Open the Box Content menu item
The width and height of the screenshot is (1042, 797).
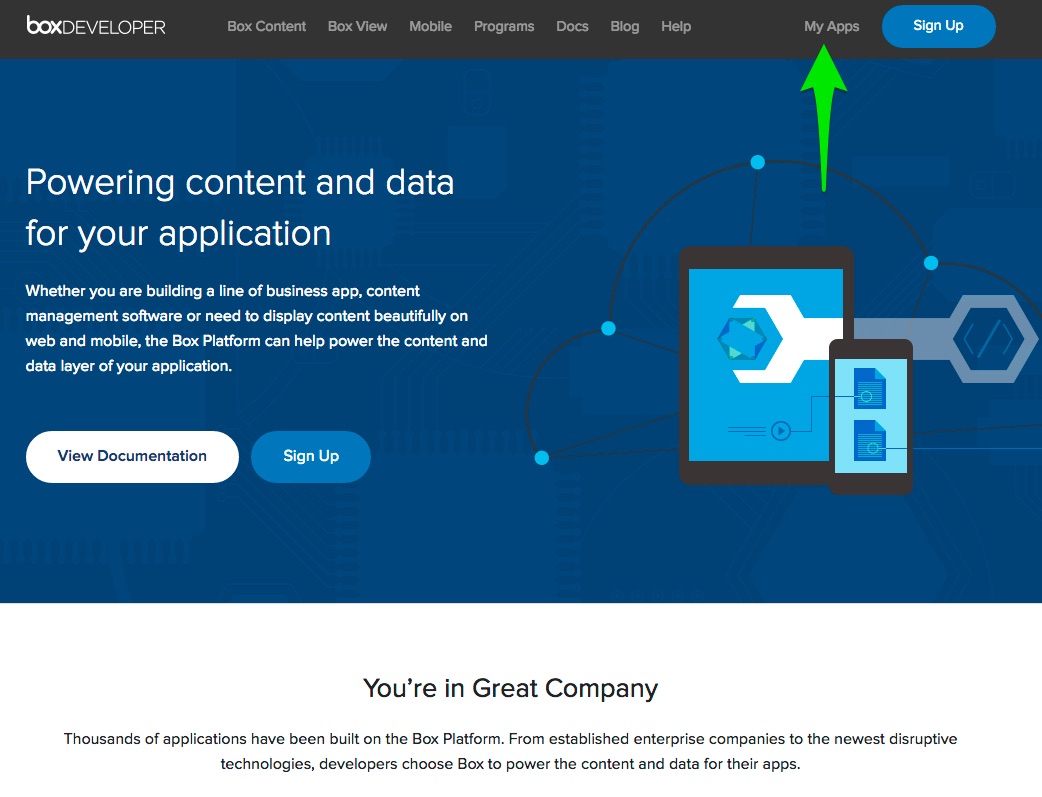266,27
